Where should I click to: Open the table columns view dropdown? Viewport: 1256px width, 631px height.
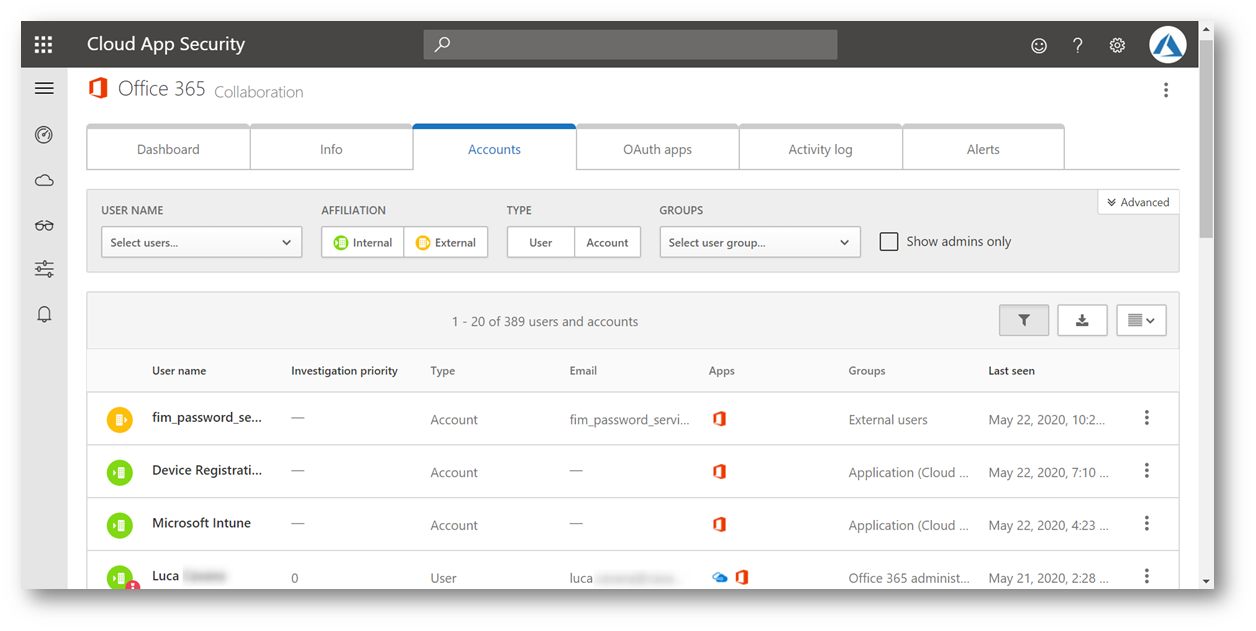1141,320
